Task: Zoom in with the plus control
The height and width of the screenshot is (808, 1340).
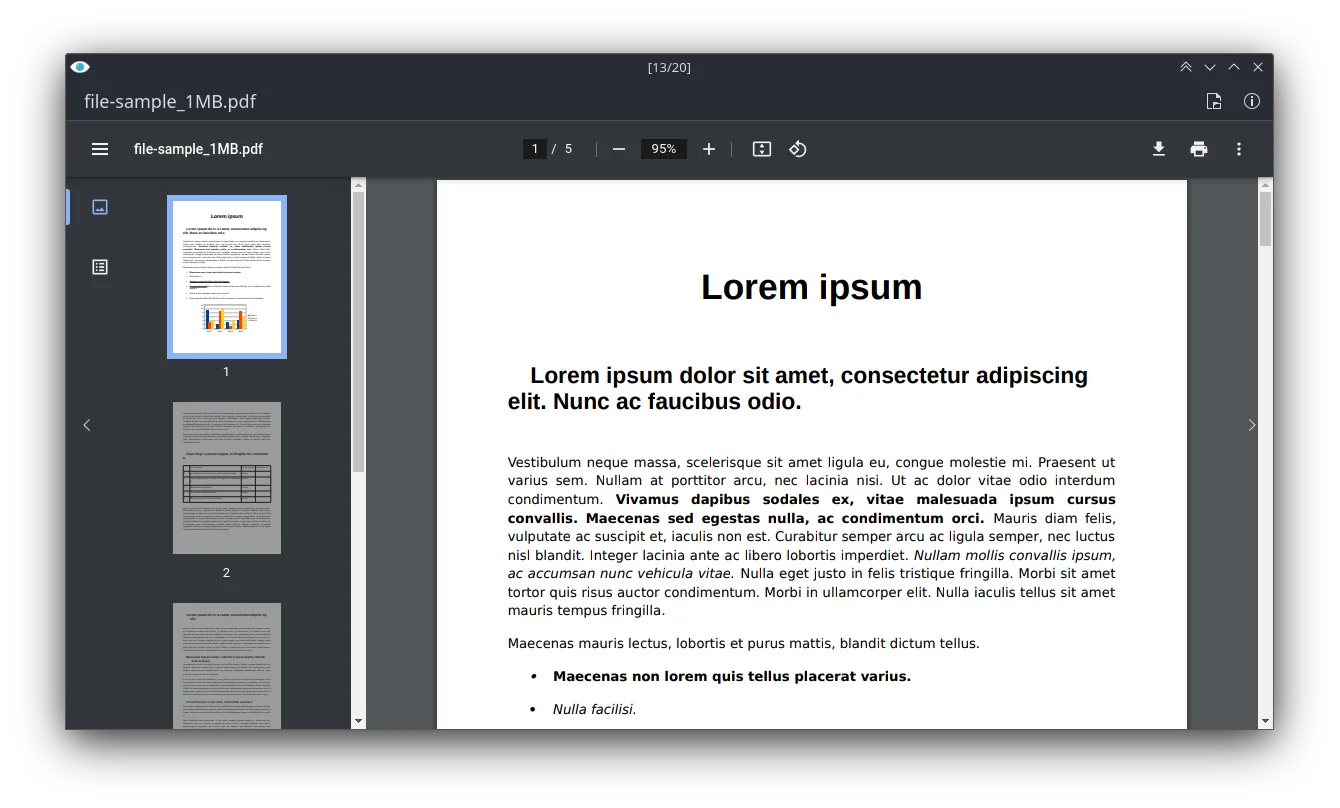Action: point(708,148)
